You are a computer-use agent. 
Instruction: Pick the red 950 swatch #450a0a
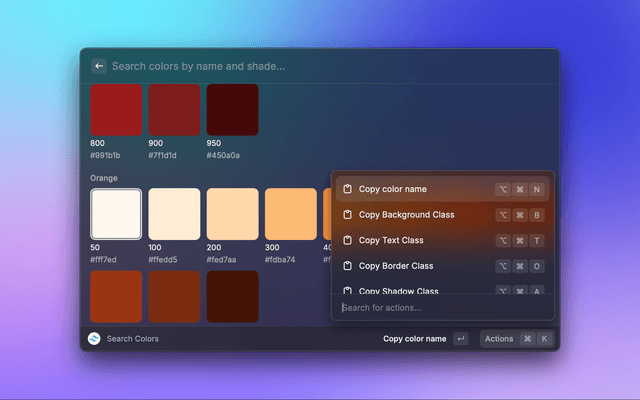pyautogui.click(x=232, y=109)
